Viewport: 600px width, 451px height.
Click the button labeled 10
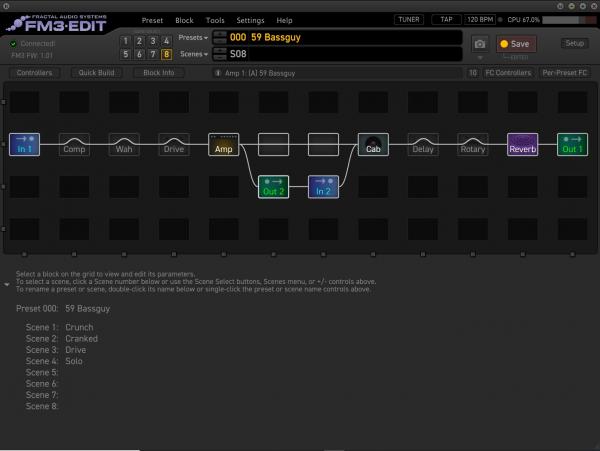(x=473, y=73)
